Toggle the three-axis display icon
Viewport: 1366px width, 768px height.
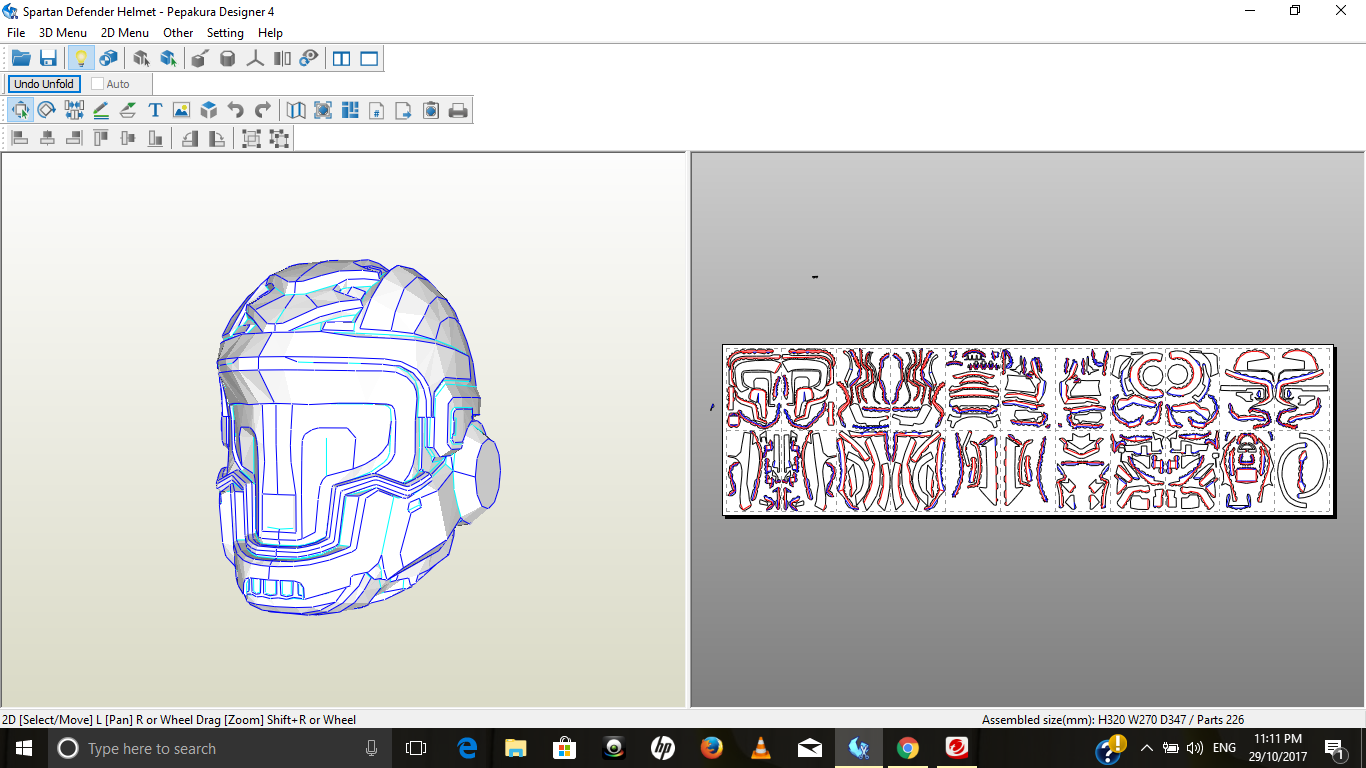255,59
